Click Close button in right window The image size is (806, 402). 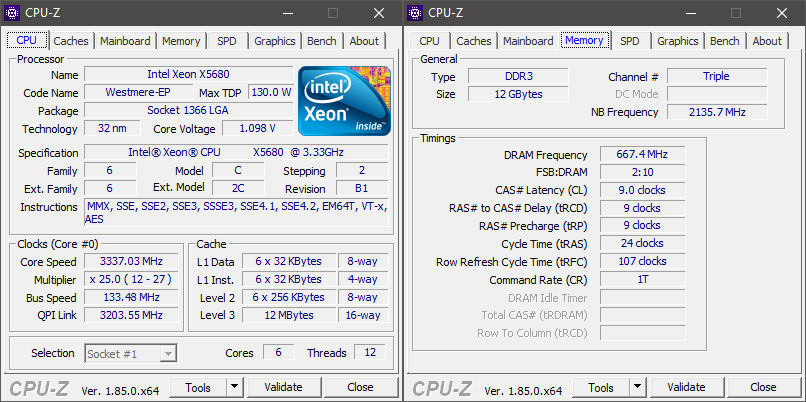point(763,387)
